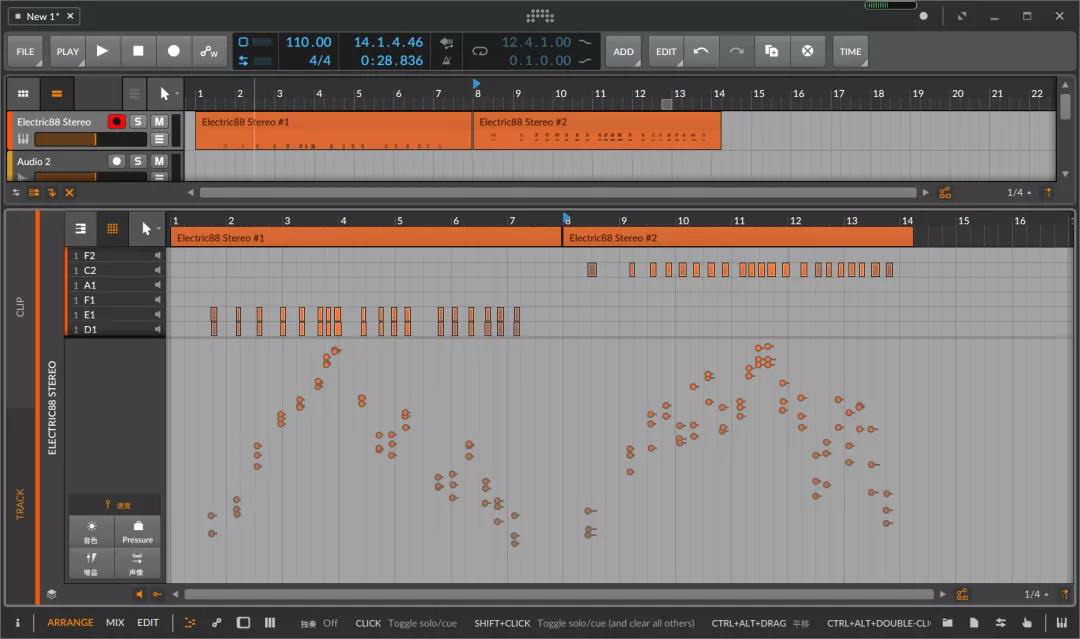The width and height of the screenshot is (1080, 639).
Task: Stop the transport
Action: pos(138,51)
